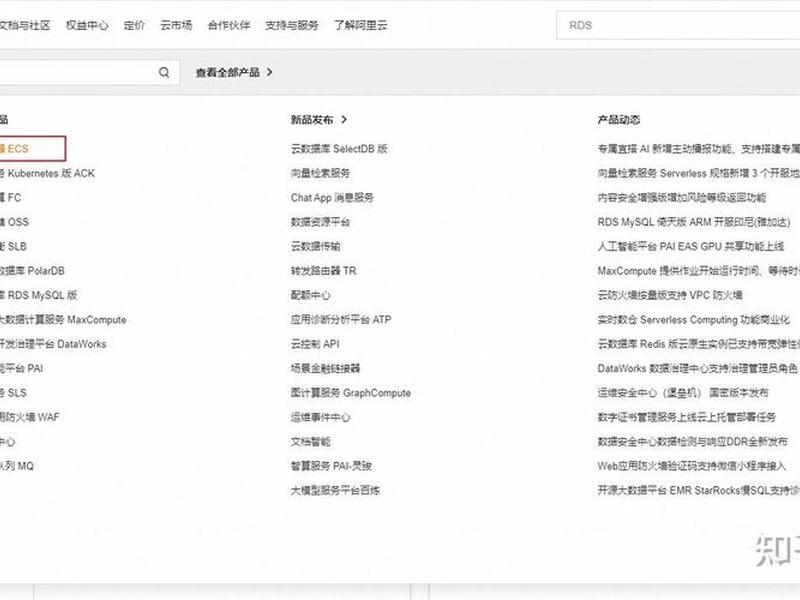
Task: Open 文档智能 link
Action: [310, 442]
